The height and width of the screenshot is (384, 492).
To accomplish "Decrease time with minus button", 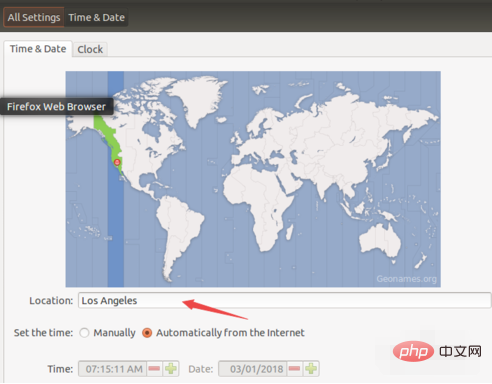I will (x=154, y=369).
